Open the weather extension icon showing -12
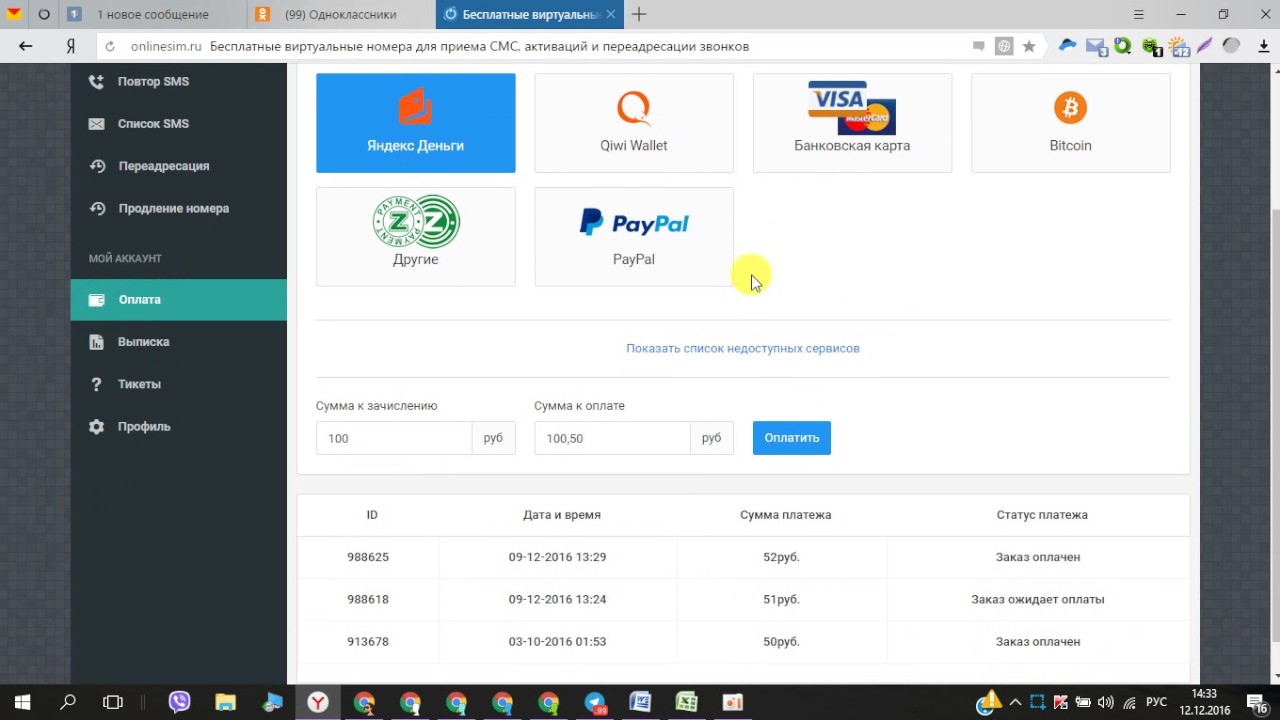This screenshot has height=720, width=1280. [x=1178, y=46]
